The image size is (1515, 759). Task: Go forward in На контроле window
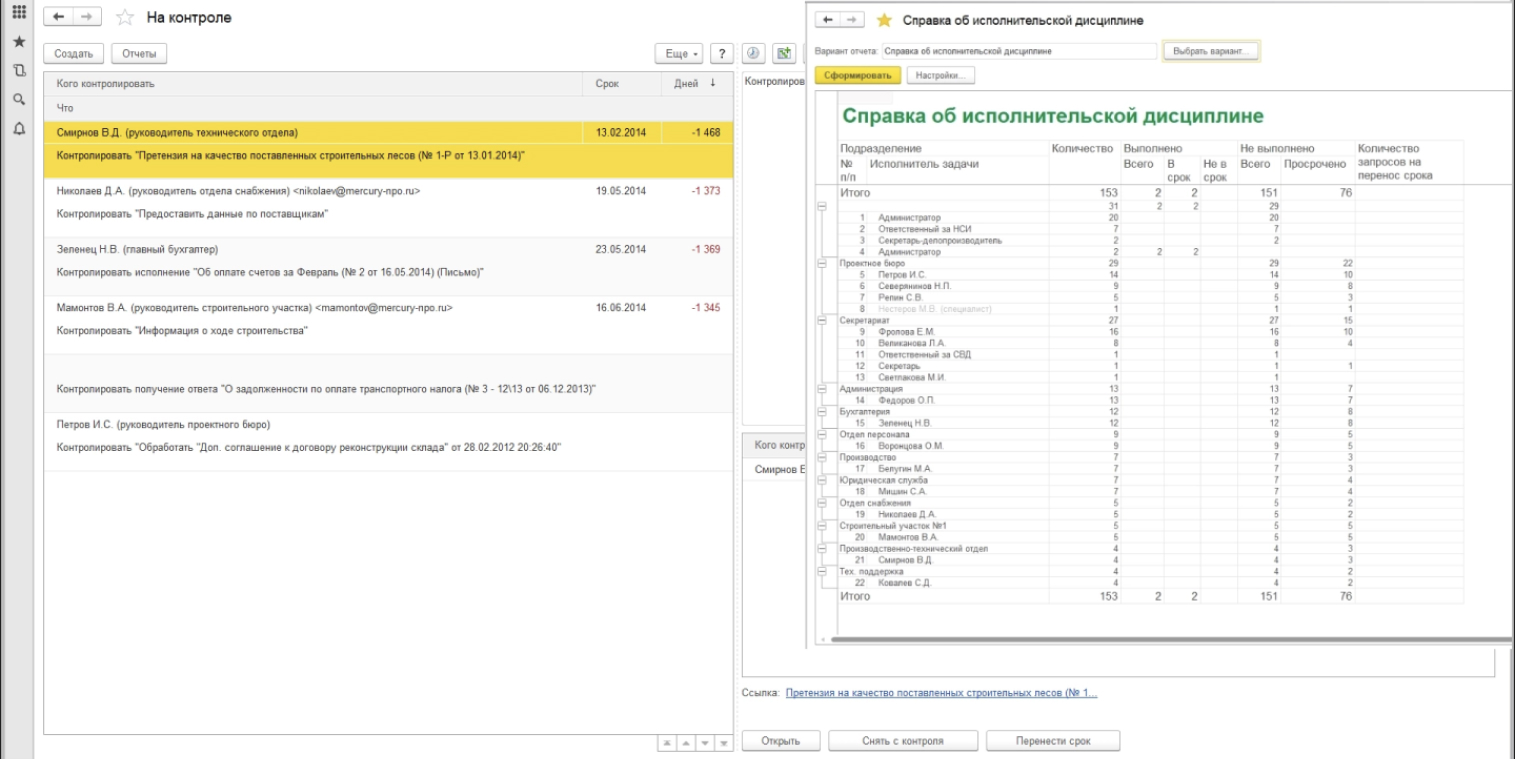pyautogui.click(x=86, y=18)
